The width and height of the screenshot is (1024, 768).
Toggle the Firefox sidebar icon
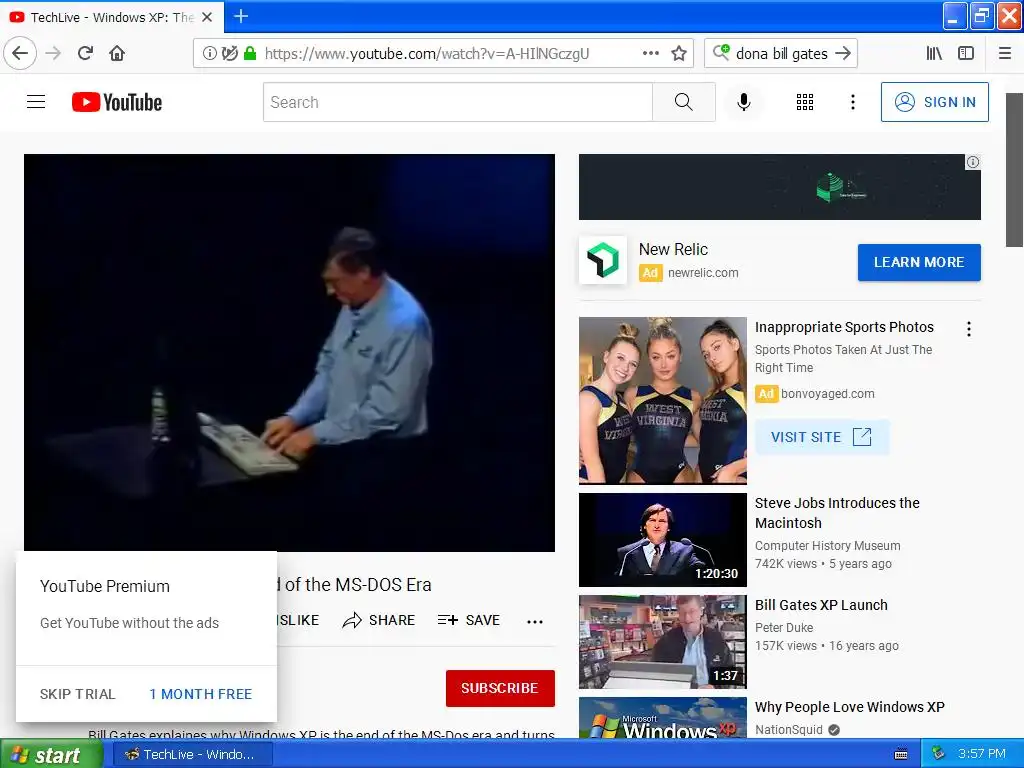(966, 53)
